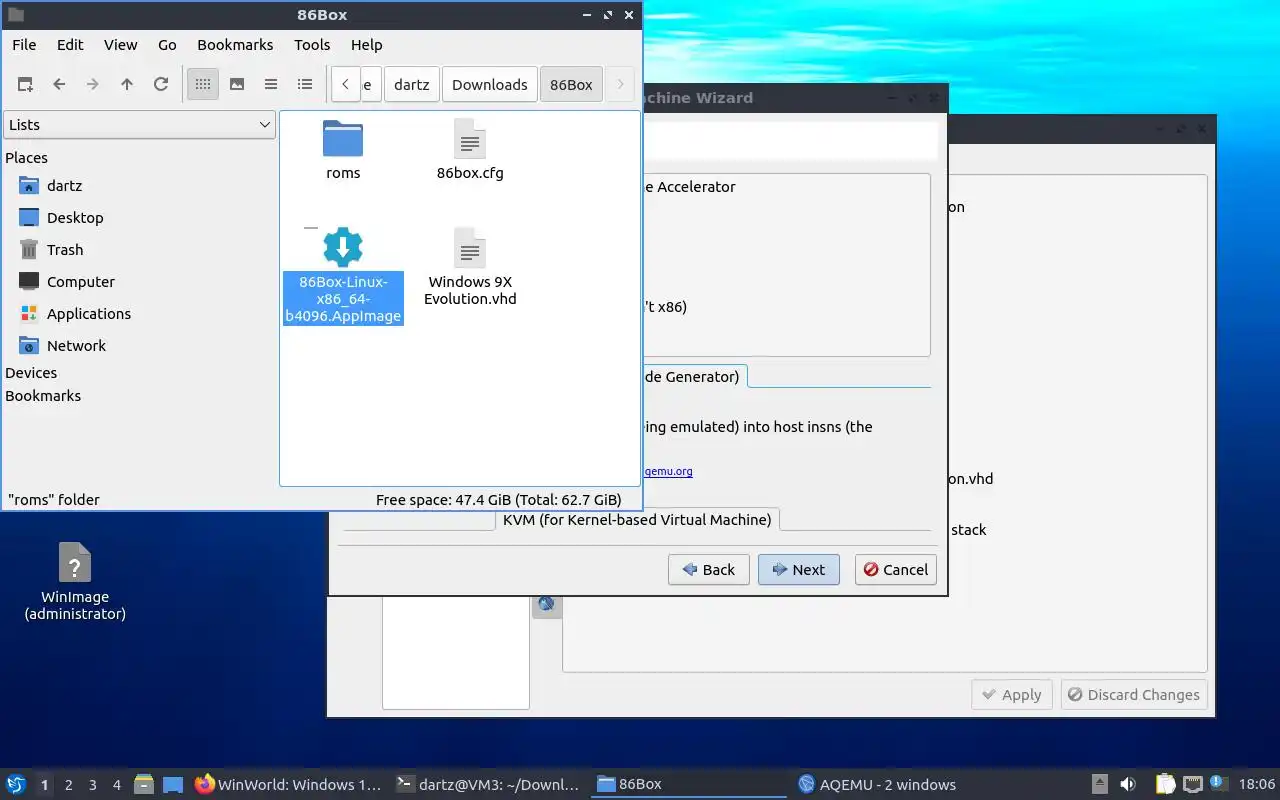1280x800 pixels.
Task: Open the View menu
Action: click(x=120, y=45)
